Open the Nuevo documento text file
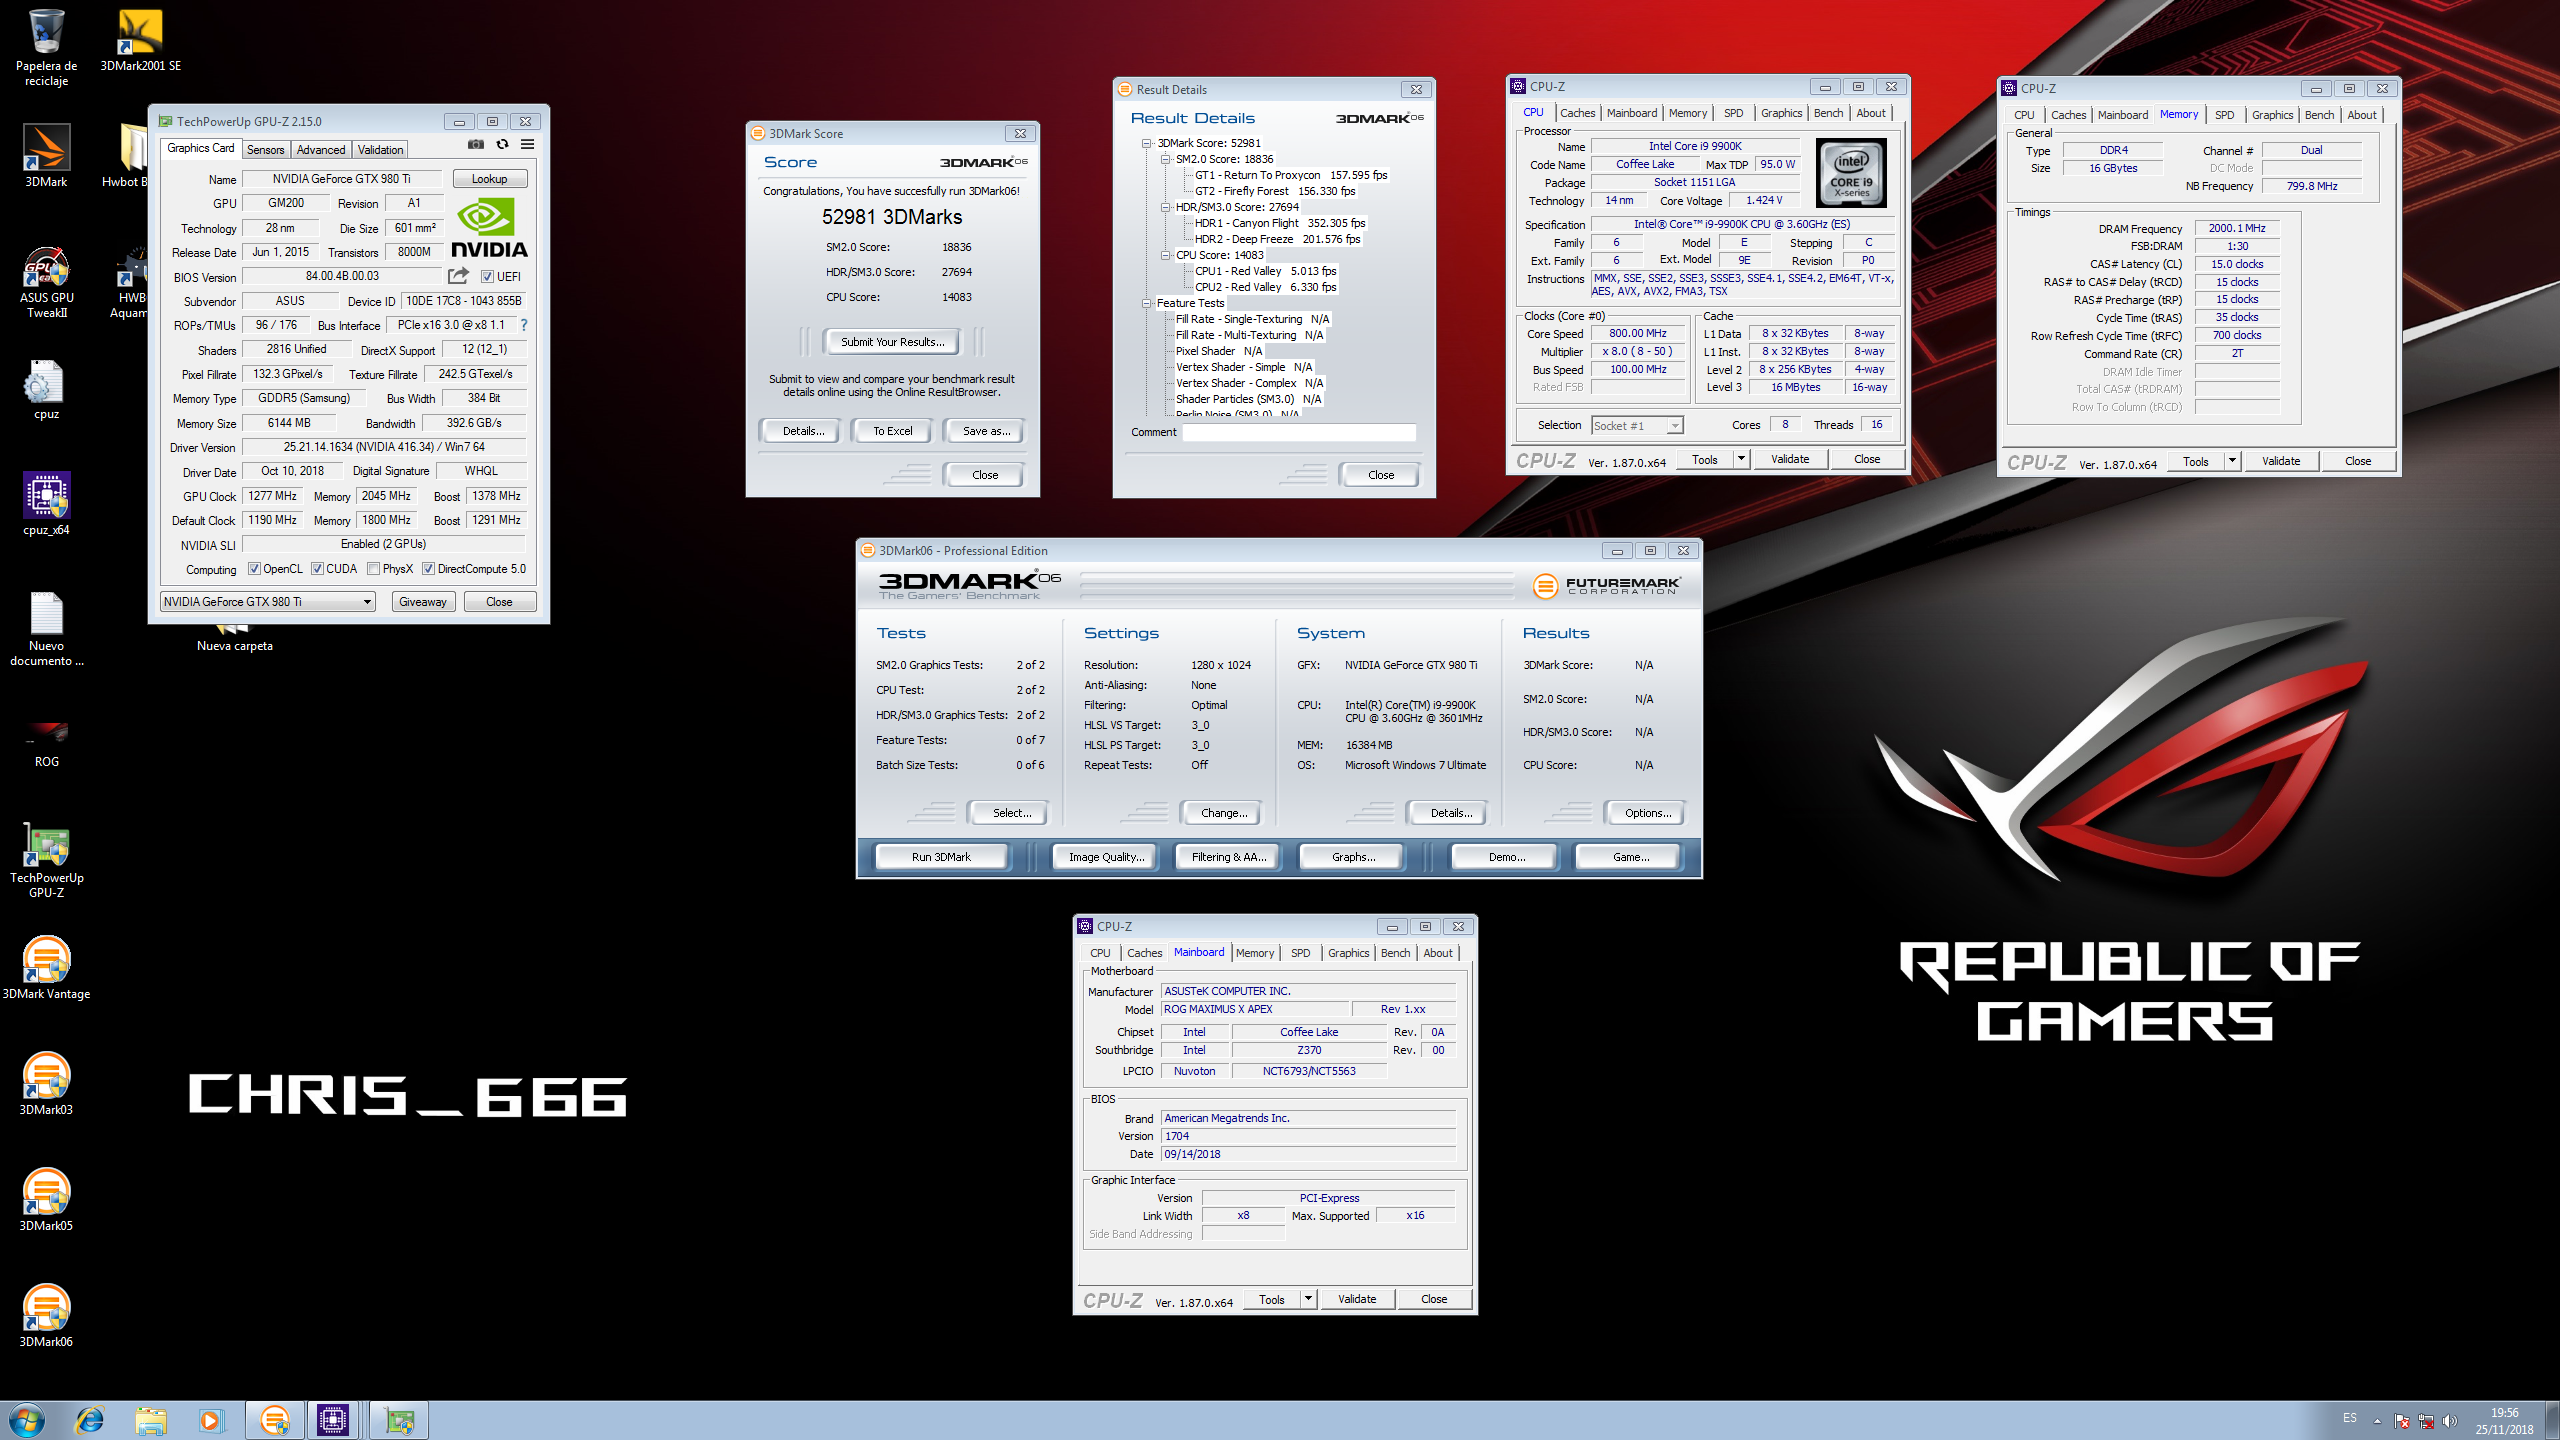 (x=46, y=628)
